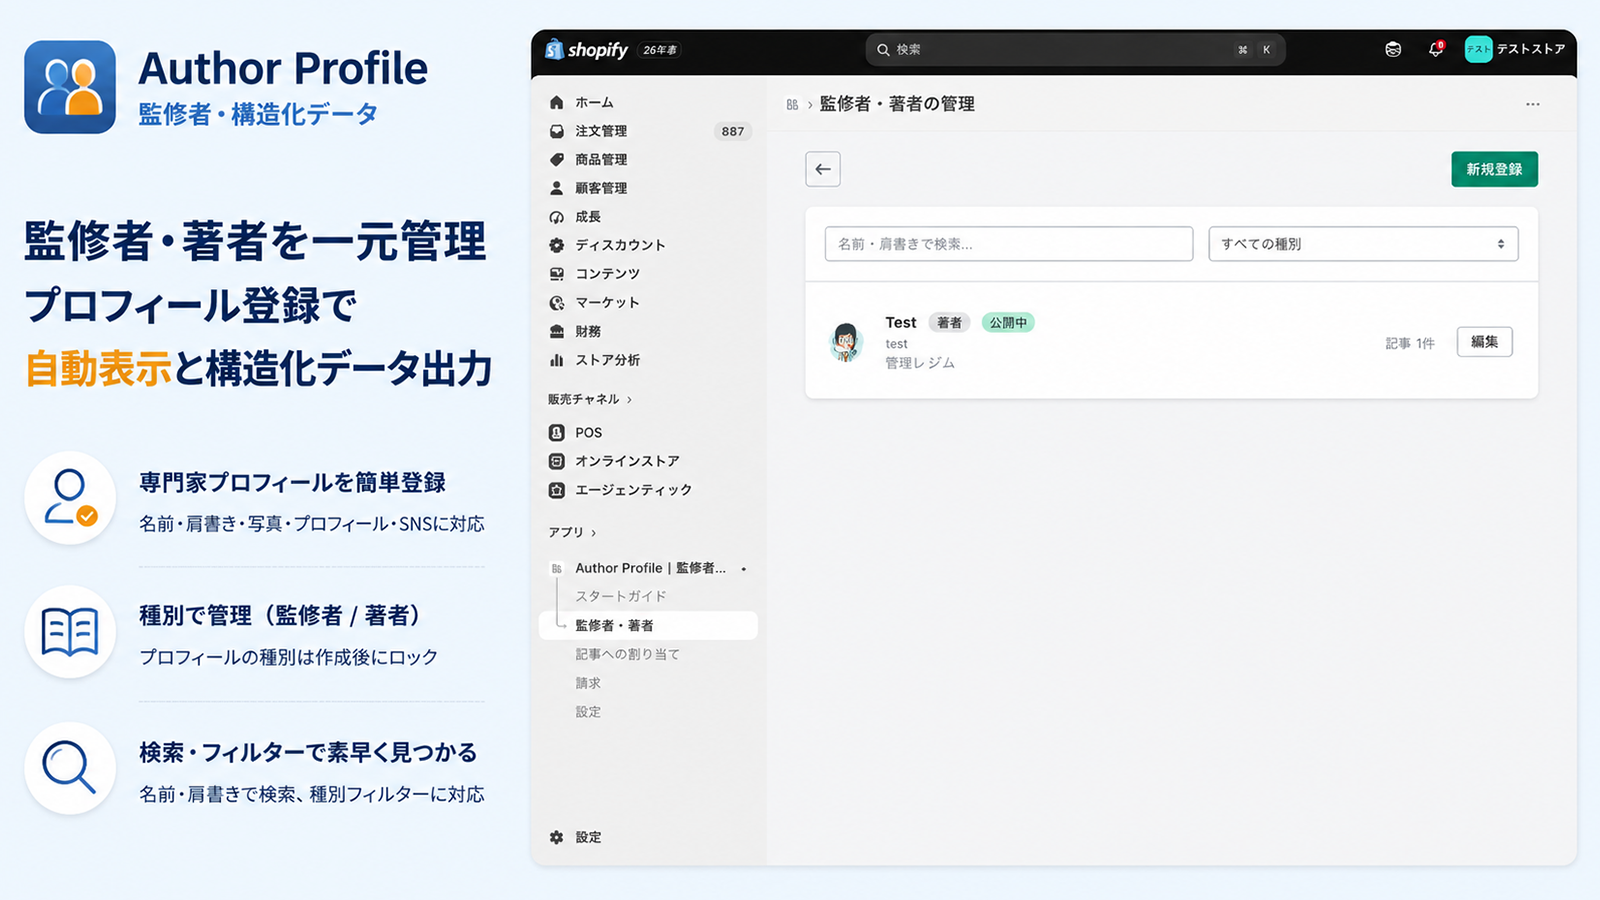1600x900 pixels.
Task: Open Author Profile app in the sidebar
Action: [648, 568]
